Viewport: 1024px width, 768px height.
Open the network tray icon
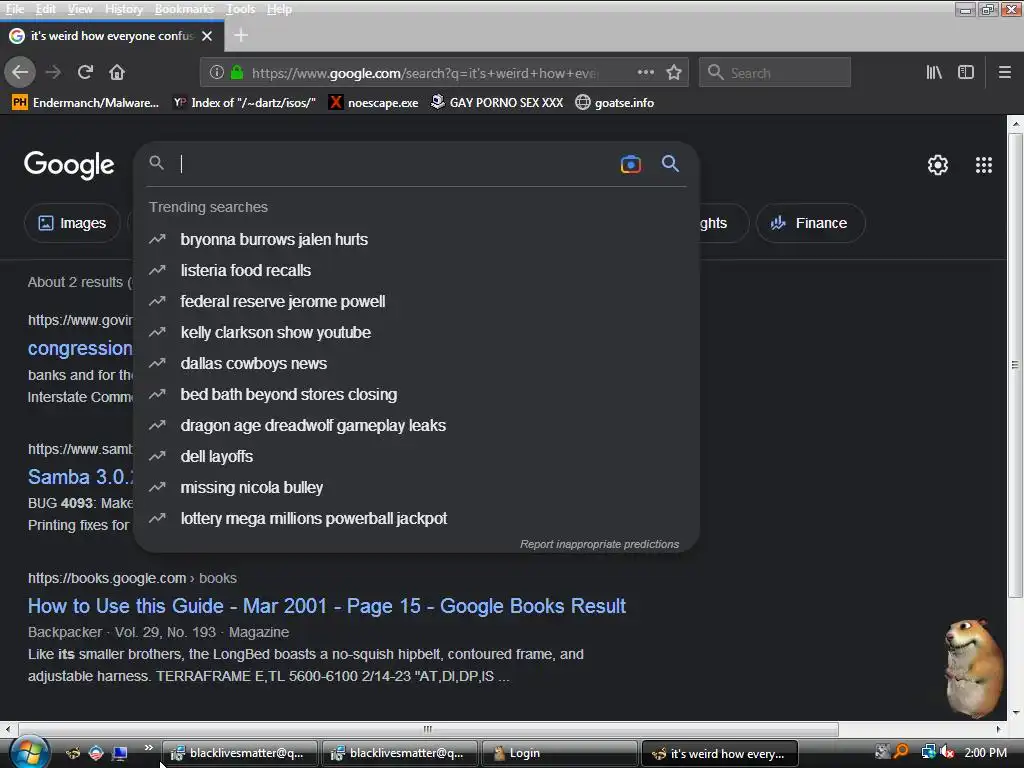(928, 752)
